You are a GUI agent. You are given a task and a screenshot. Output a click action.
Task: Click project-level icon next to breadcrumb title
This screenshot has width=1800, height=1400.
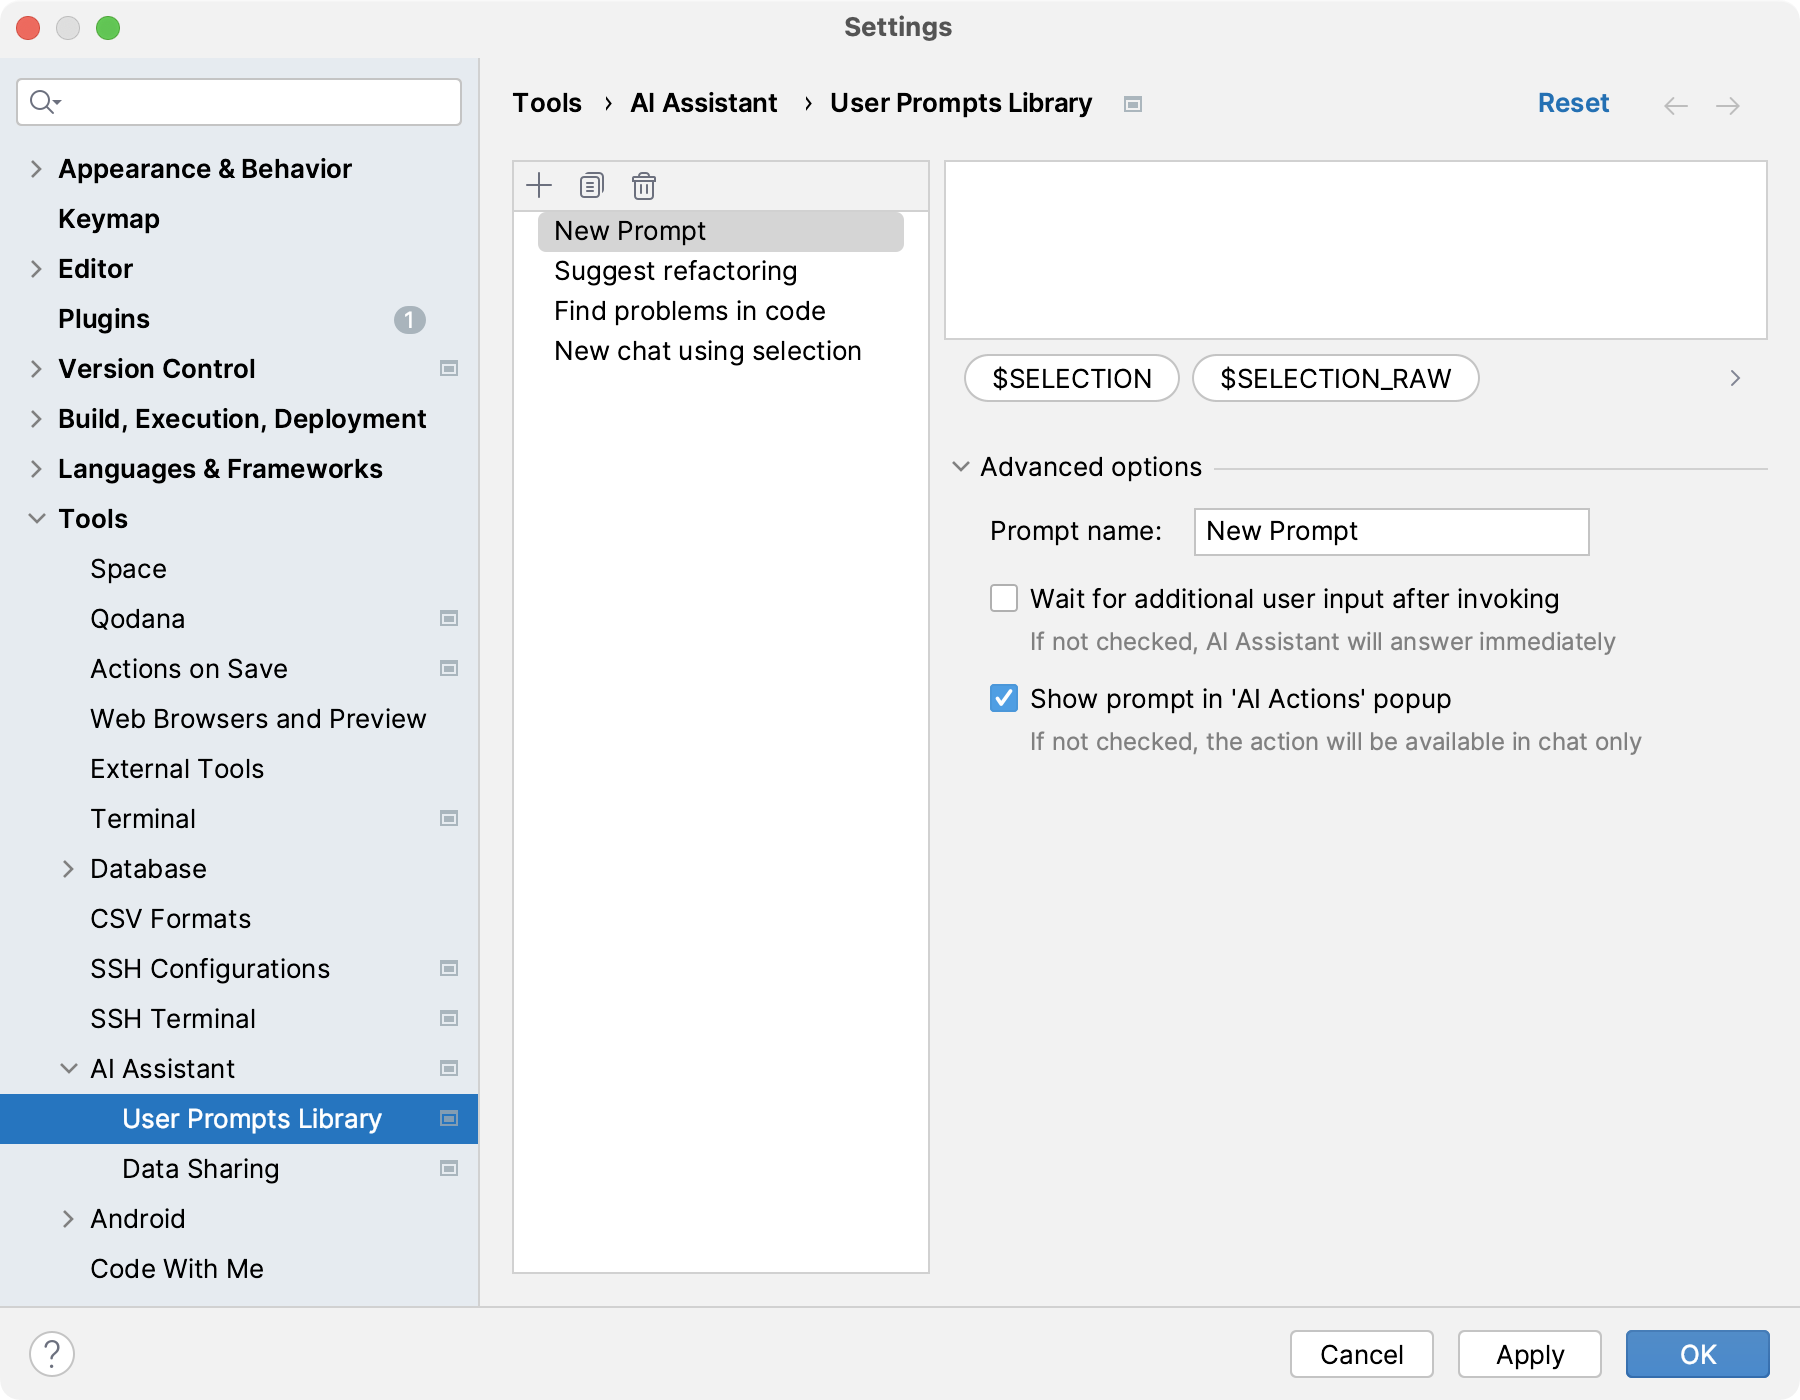[x=1133, y=104]
